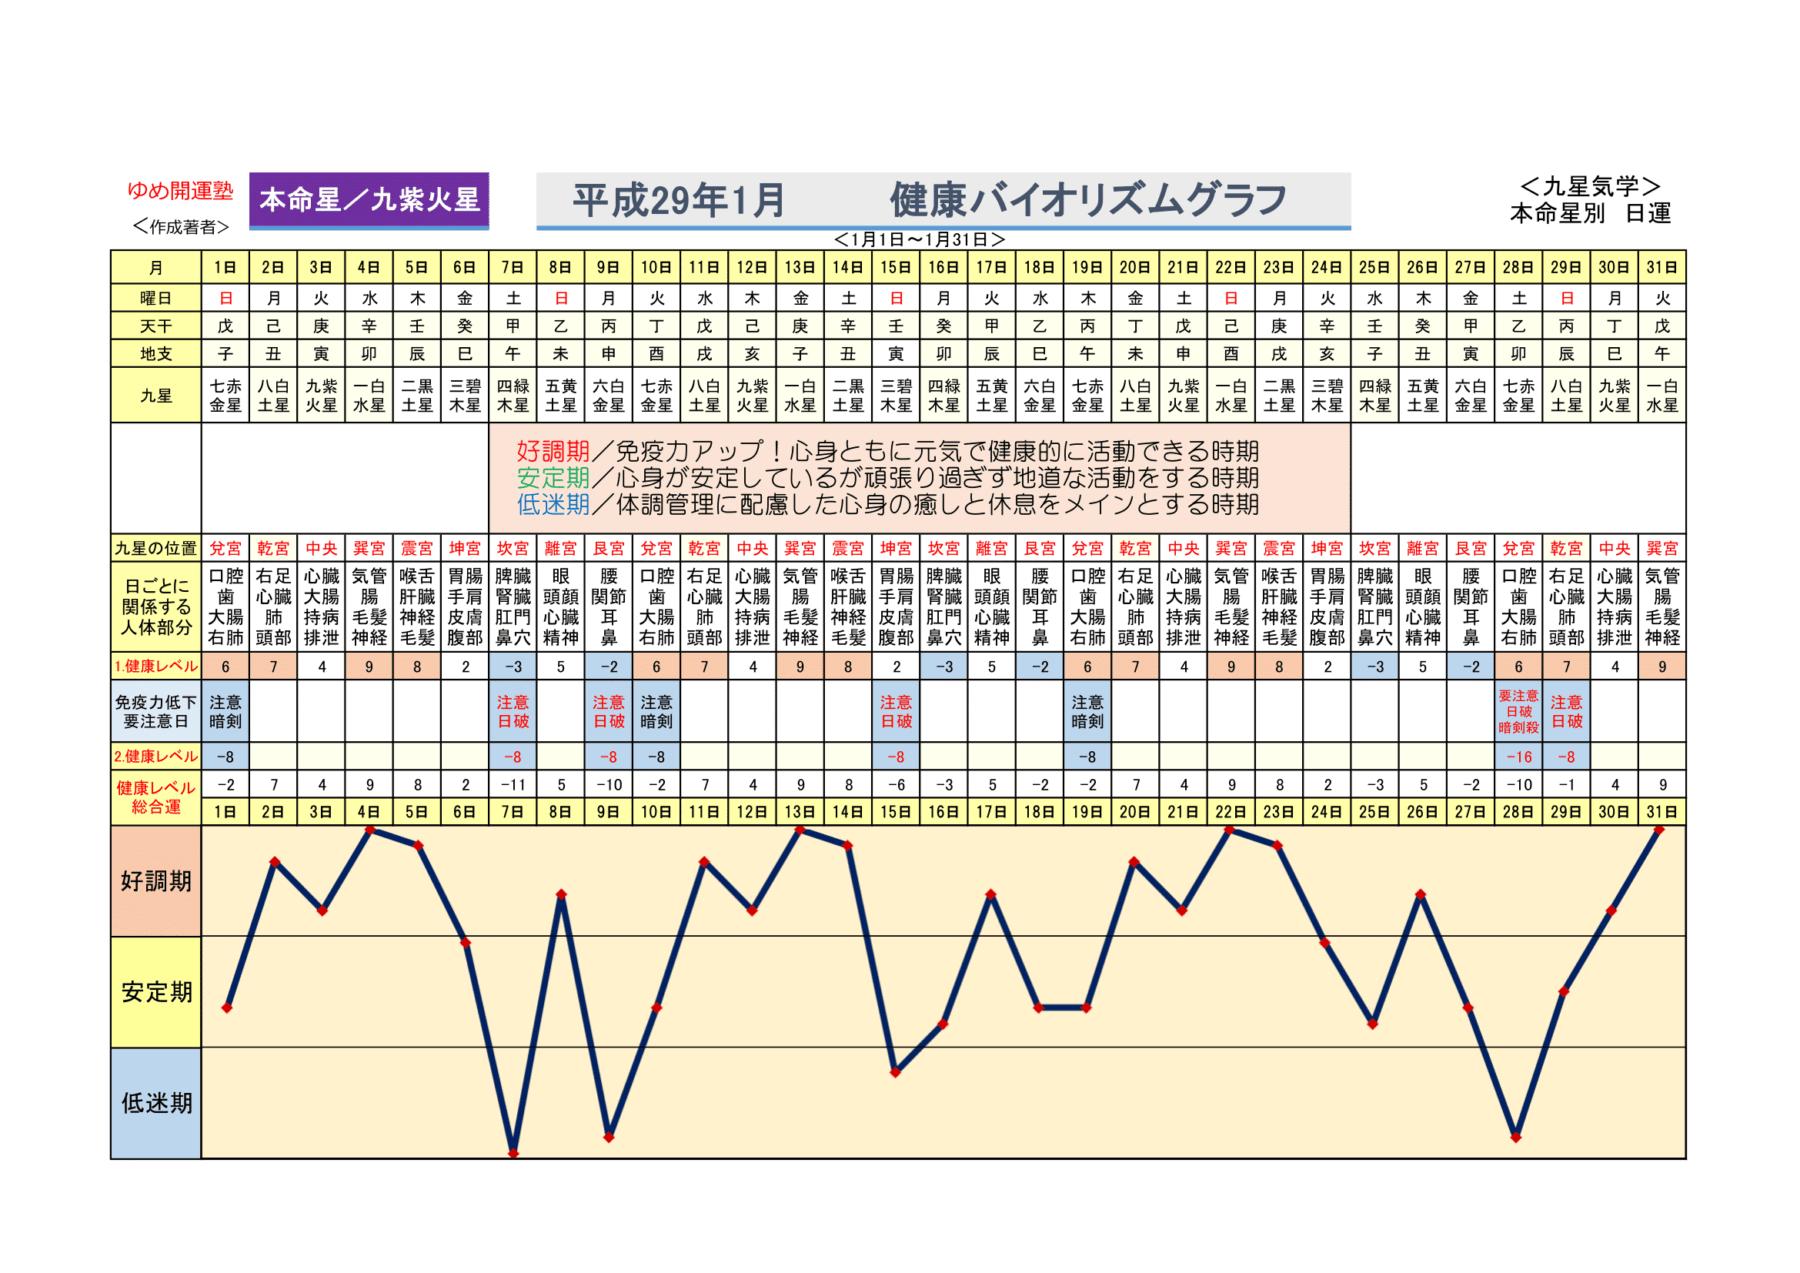Click the yellow 安定期 graph band label
Image resolution: width=1800 pixels, height=1273 pixels.
(156, 992)
